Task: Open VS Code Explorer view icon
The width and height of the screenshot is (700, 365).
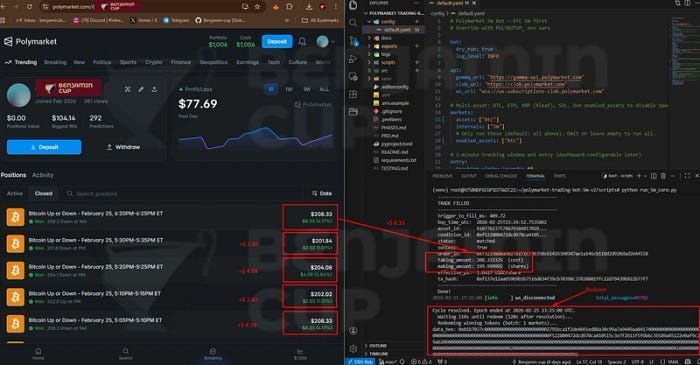Action: [353, 5]
